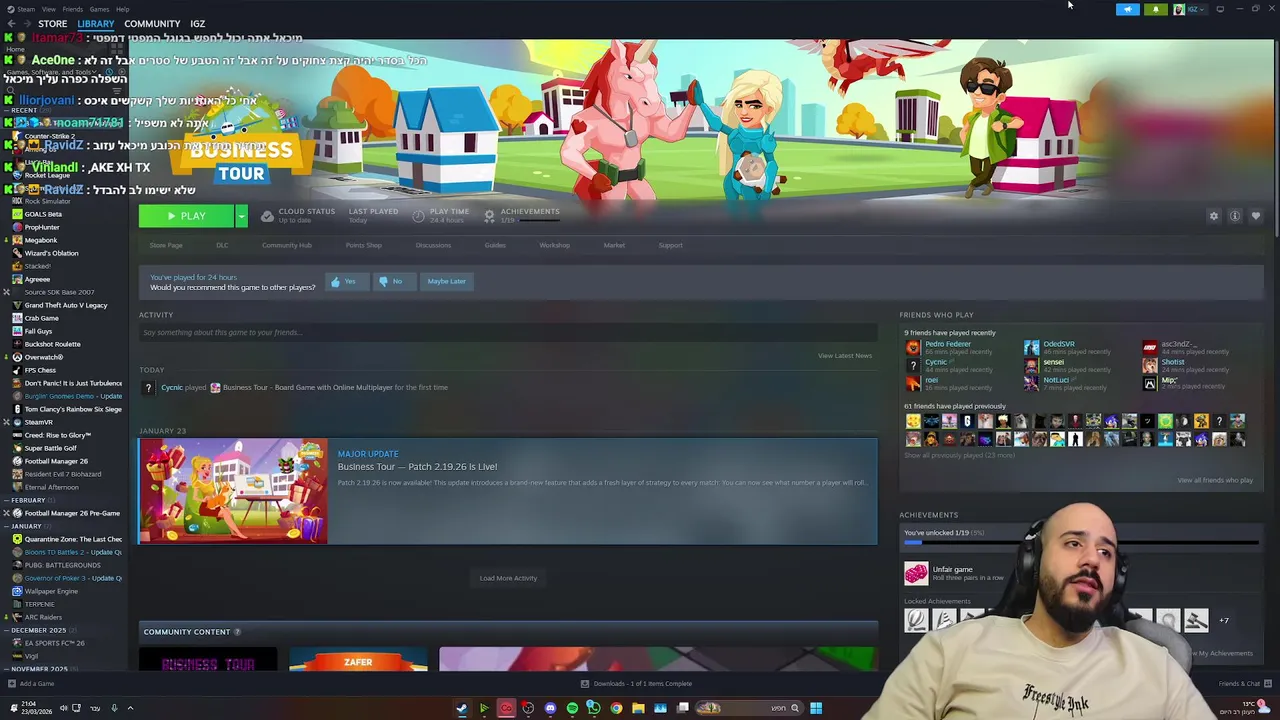
Task: Open the green notifications bell icon
Action: click(1156, 9)
